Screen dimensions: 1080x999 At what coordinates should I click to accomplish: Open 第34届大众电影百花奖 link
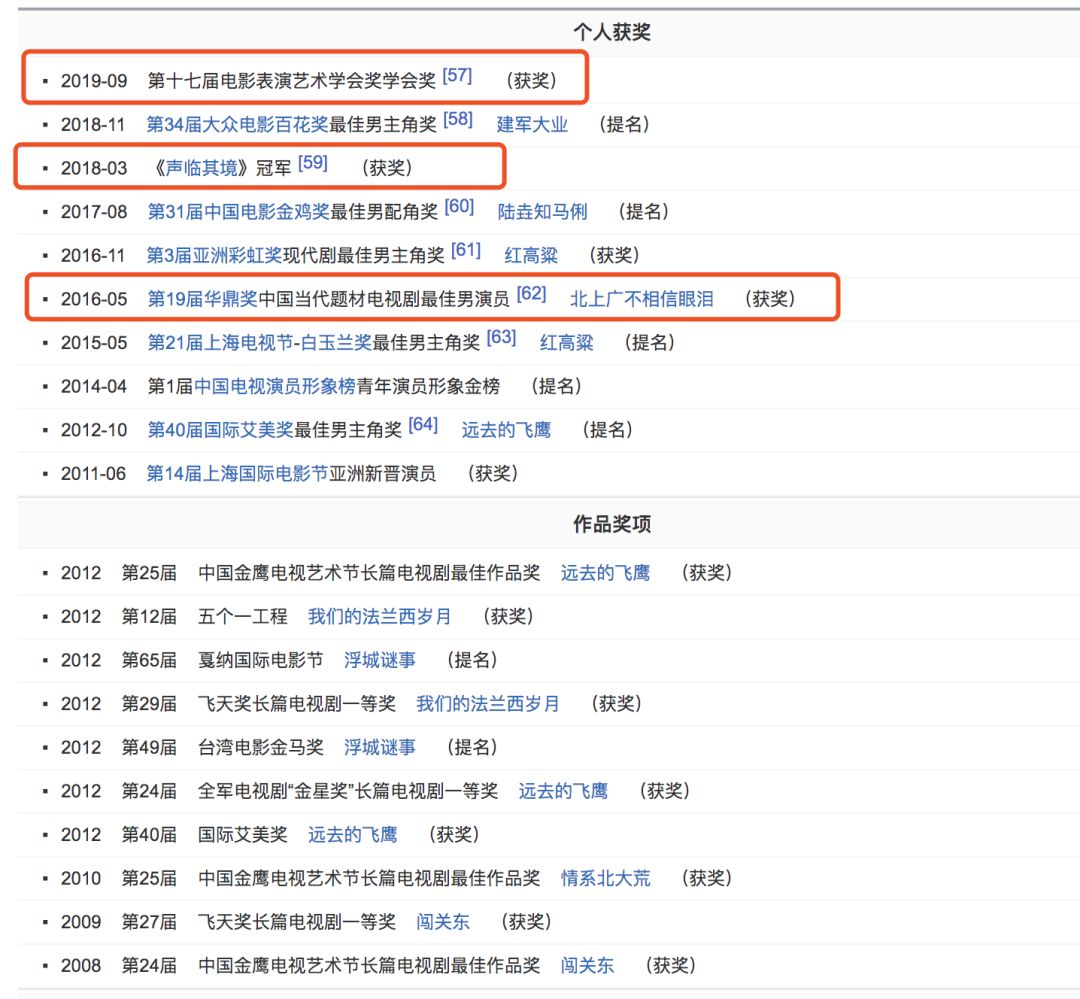[237, 125]
